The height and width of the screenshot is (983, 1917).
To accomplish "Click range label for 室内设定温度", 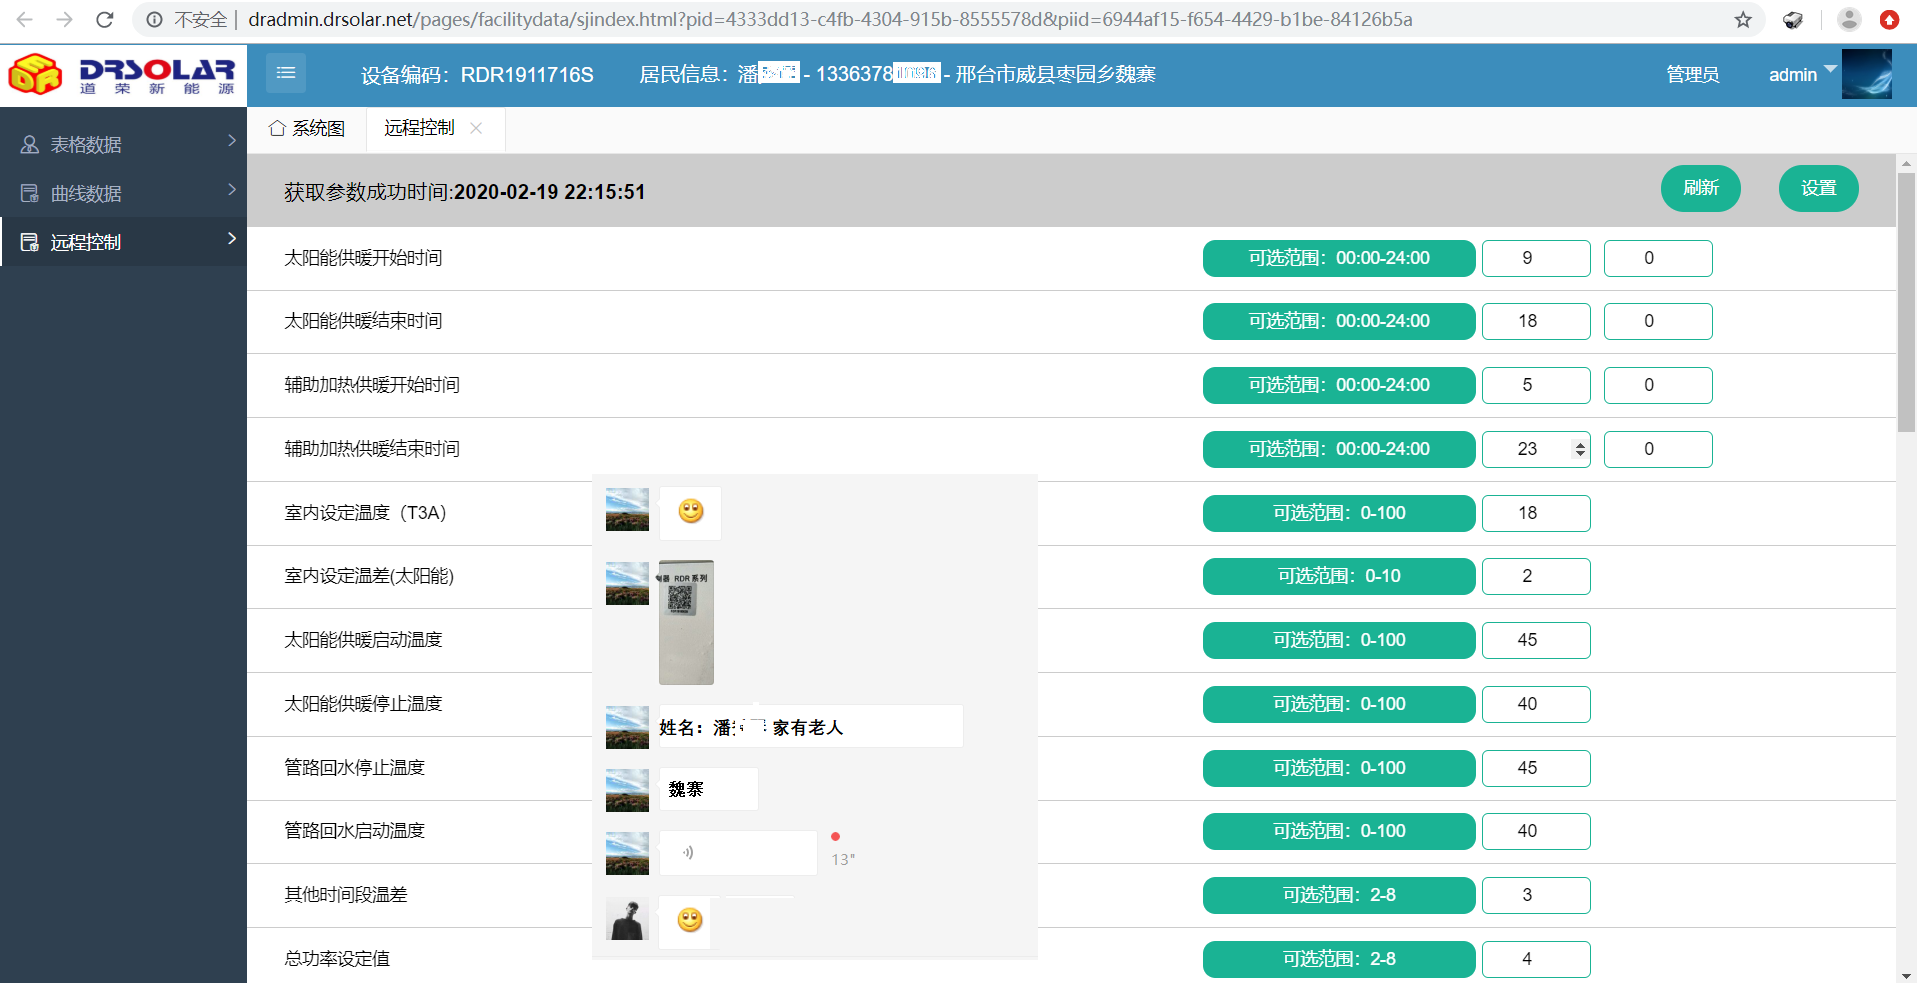I will 1339,513.
